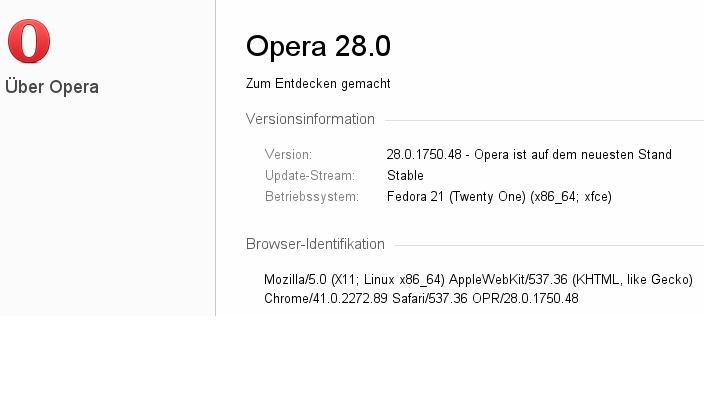Click the Chrome/41.0.2272.89 user agent line

421,299
